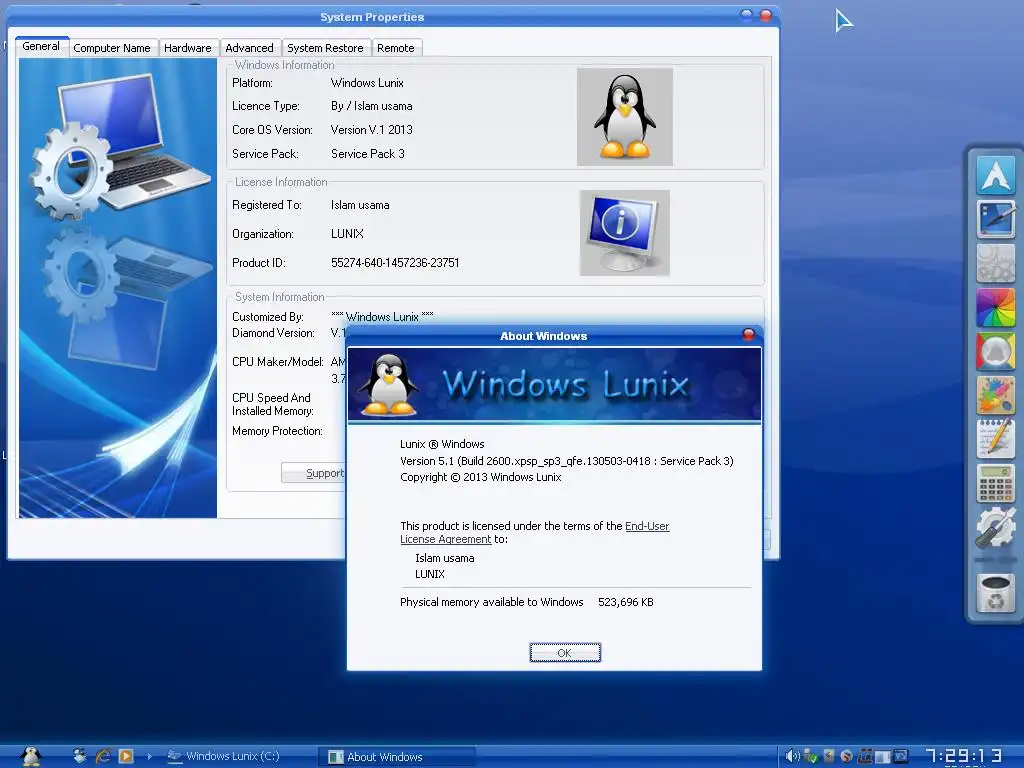Click the Platform value 'Windows Lunix'
The width and height of the screenshot is (1024, 768).
pos(367,83)
